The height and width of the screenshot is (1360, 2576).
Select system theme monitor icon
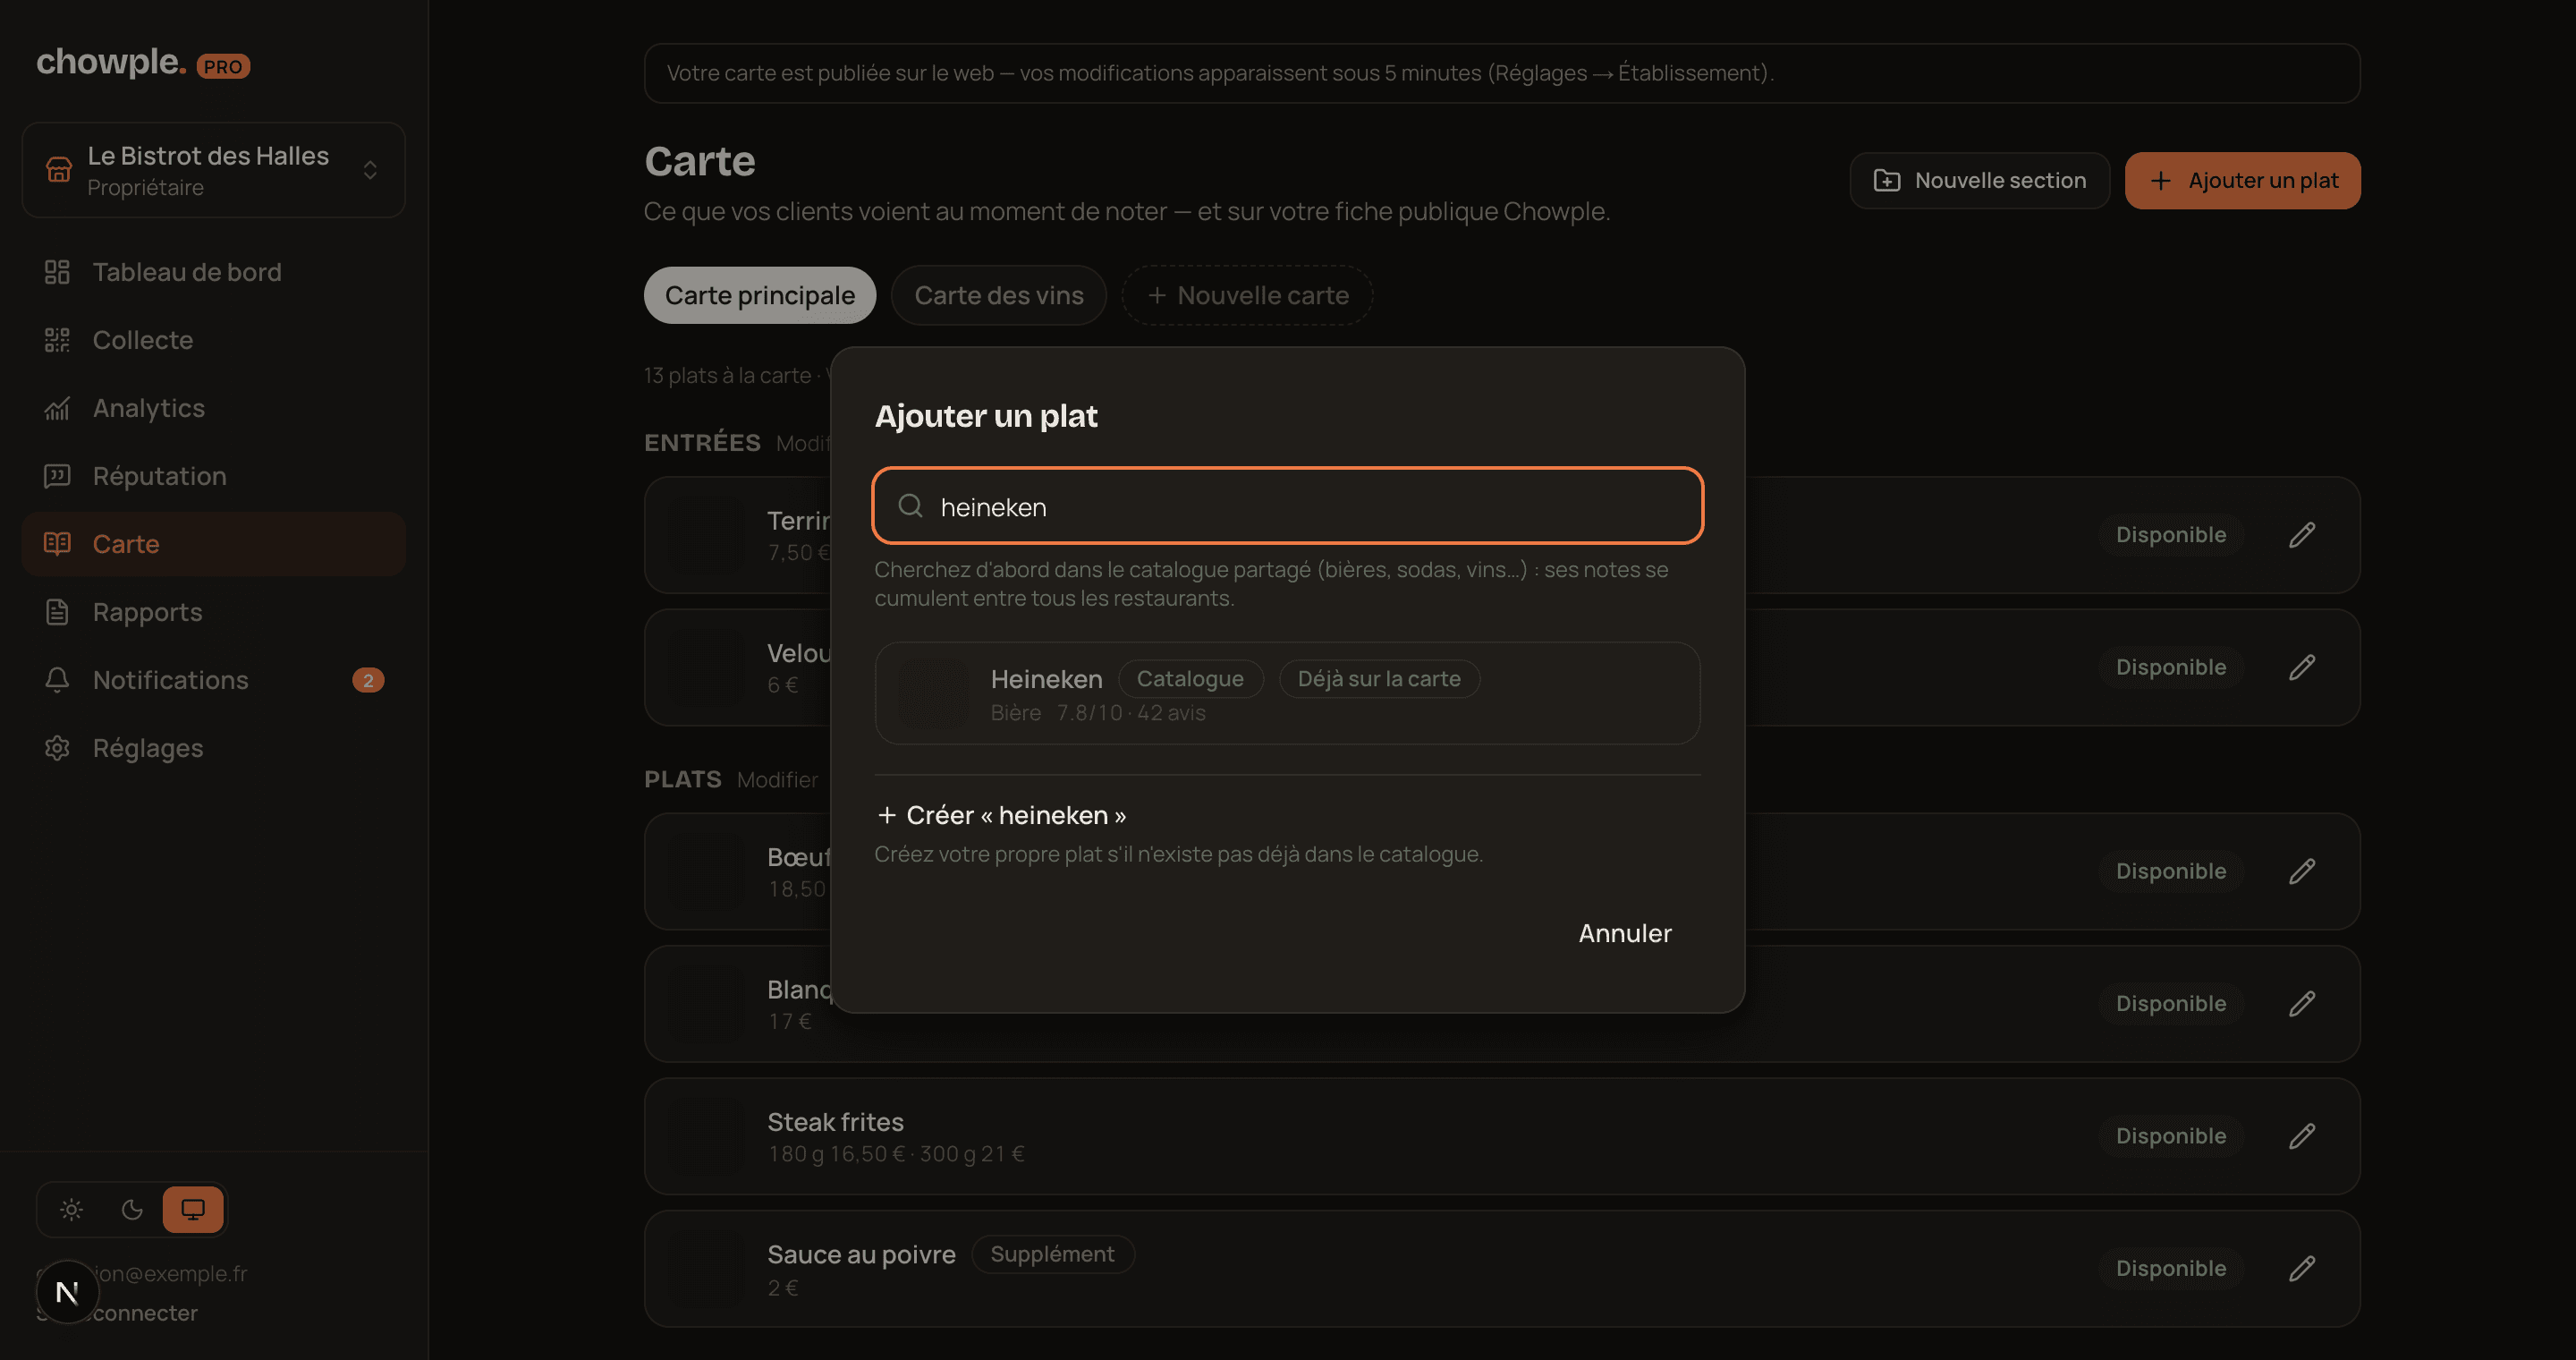click(193, 1210)
